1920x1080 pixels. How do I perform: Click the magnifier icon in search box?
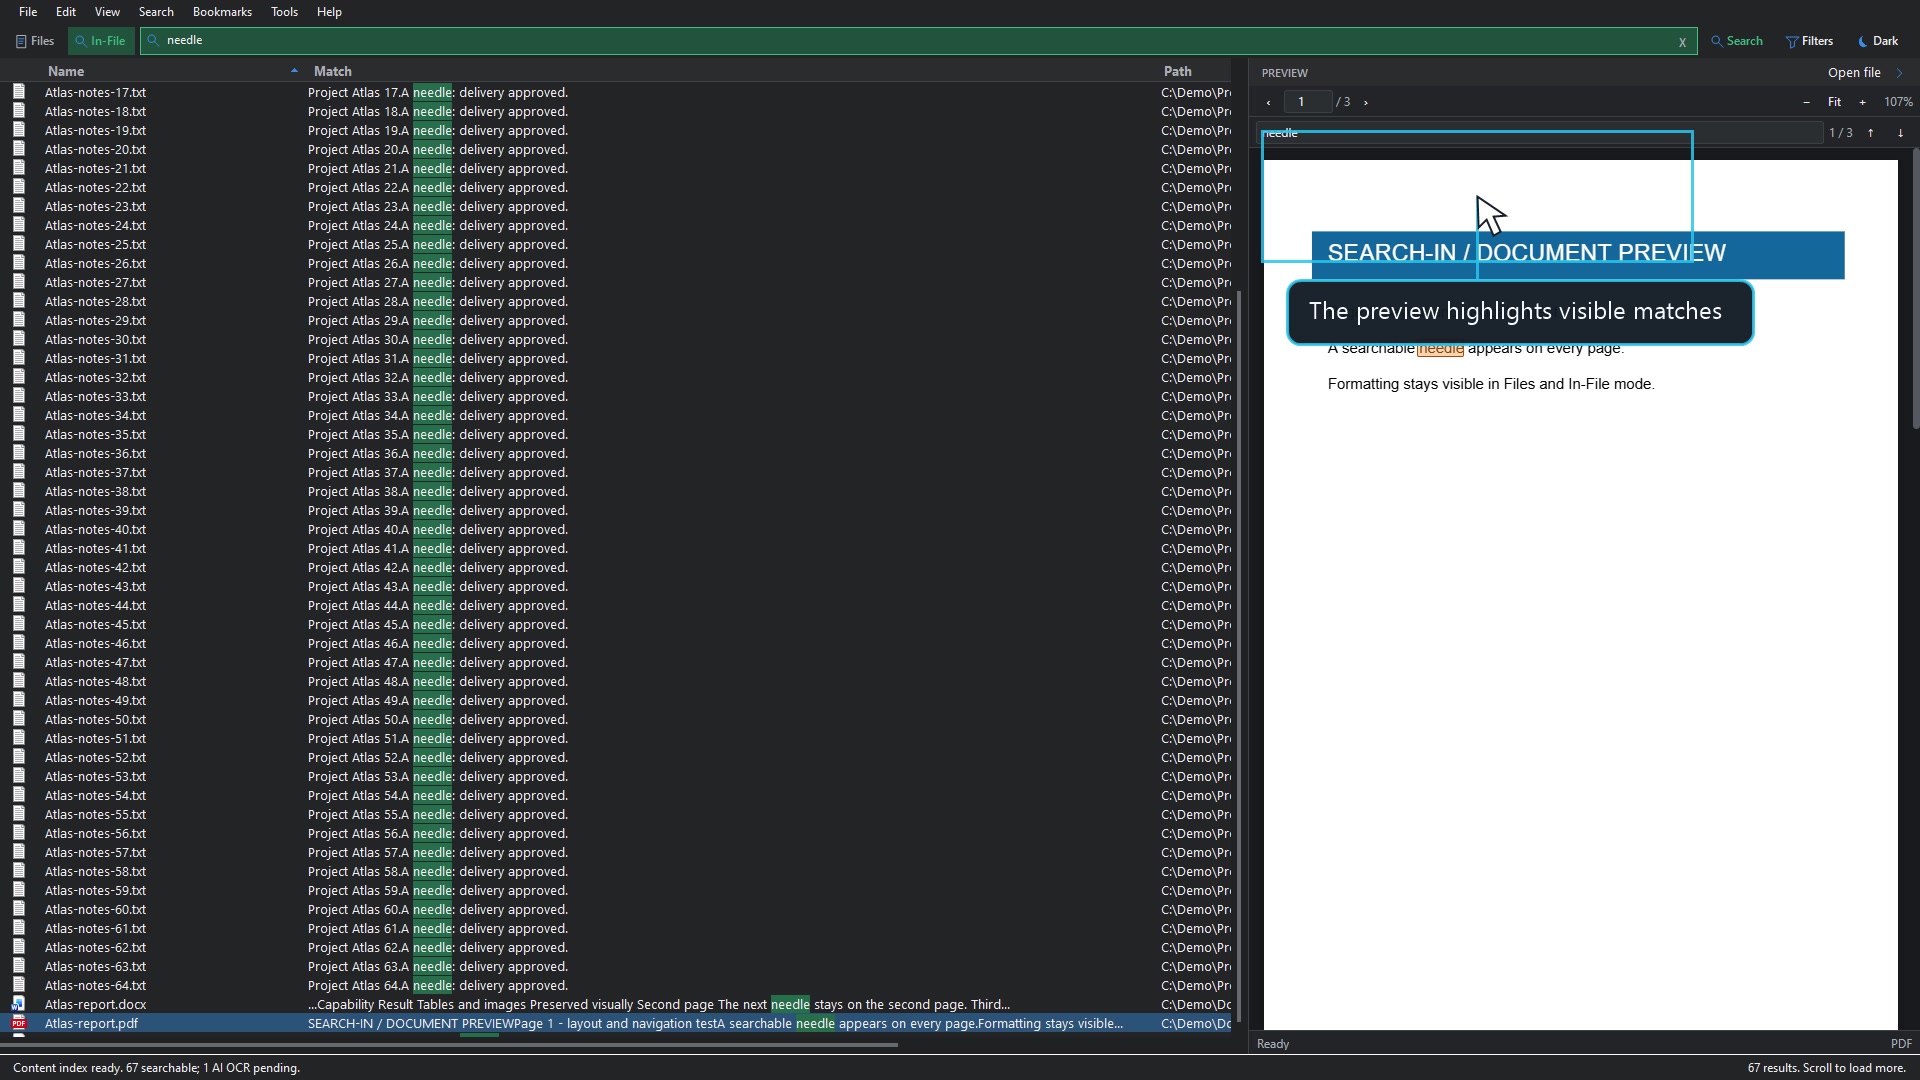[x=153, y=41]
